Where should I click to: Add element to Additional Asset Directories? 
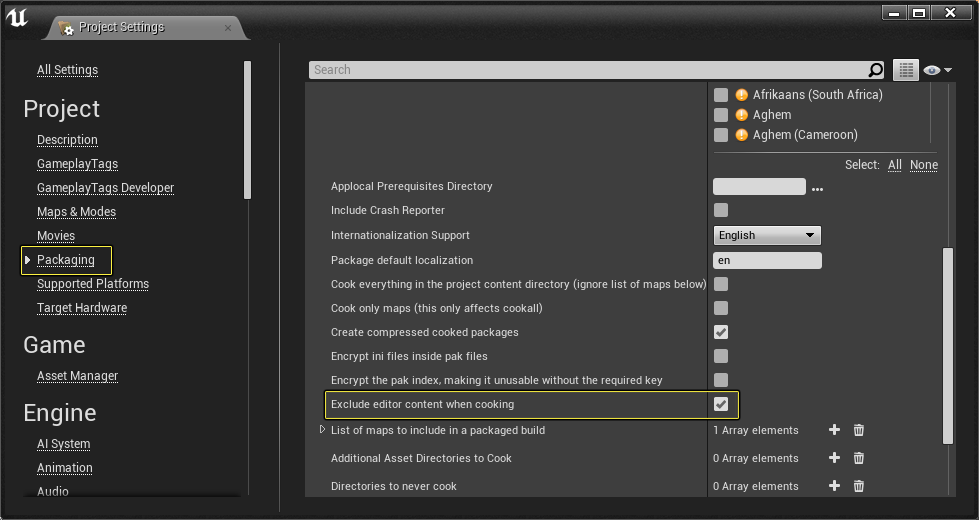[834, 458]
